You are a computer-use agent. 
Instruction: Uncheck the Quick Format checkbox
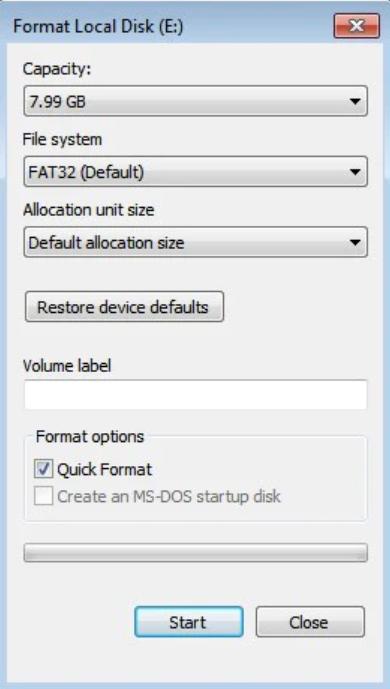43,469
